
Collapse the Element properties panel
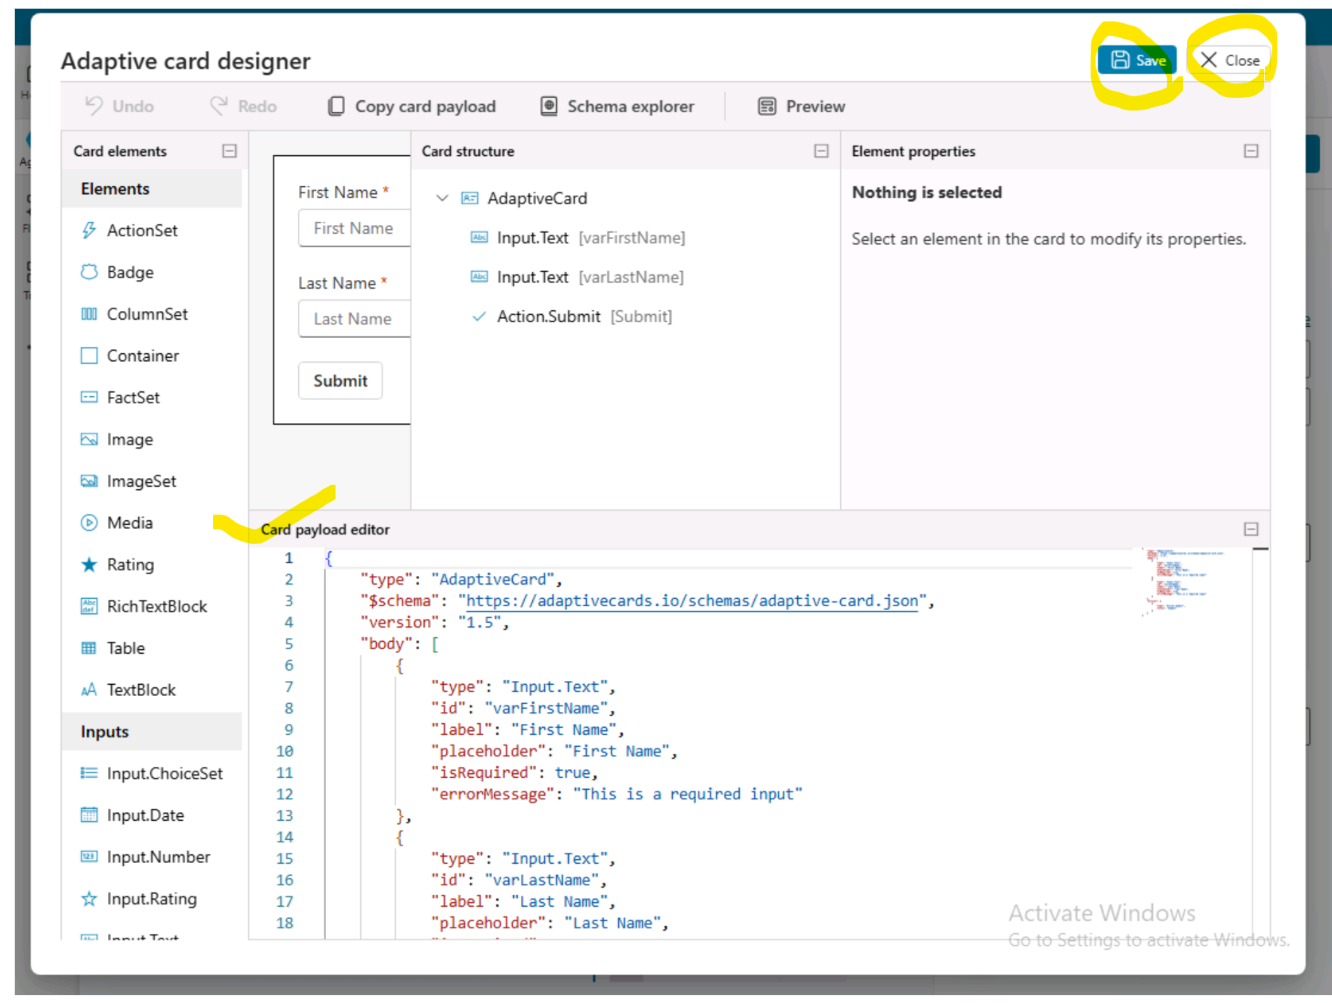[1250, 151]
